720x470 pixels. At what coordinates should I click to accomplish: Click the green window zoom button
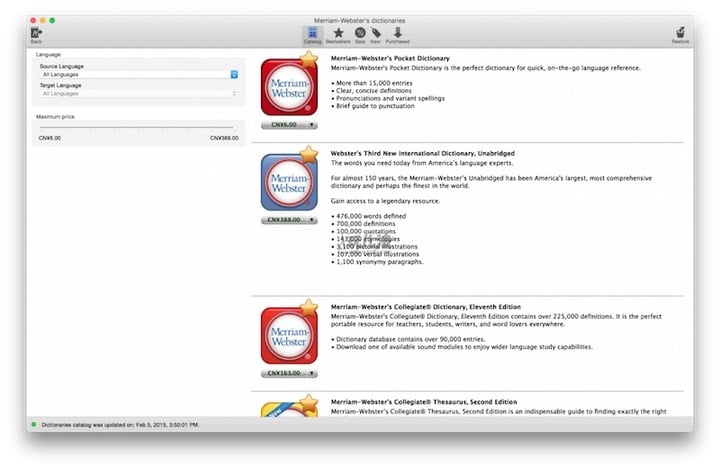[53, 20]
